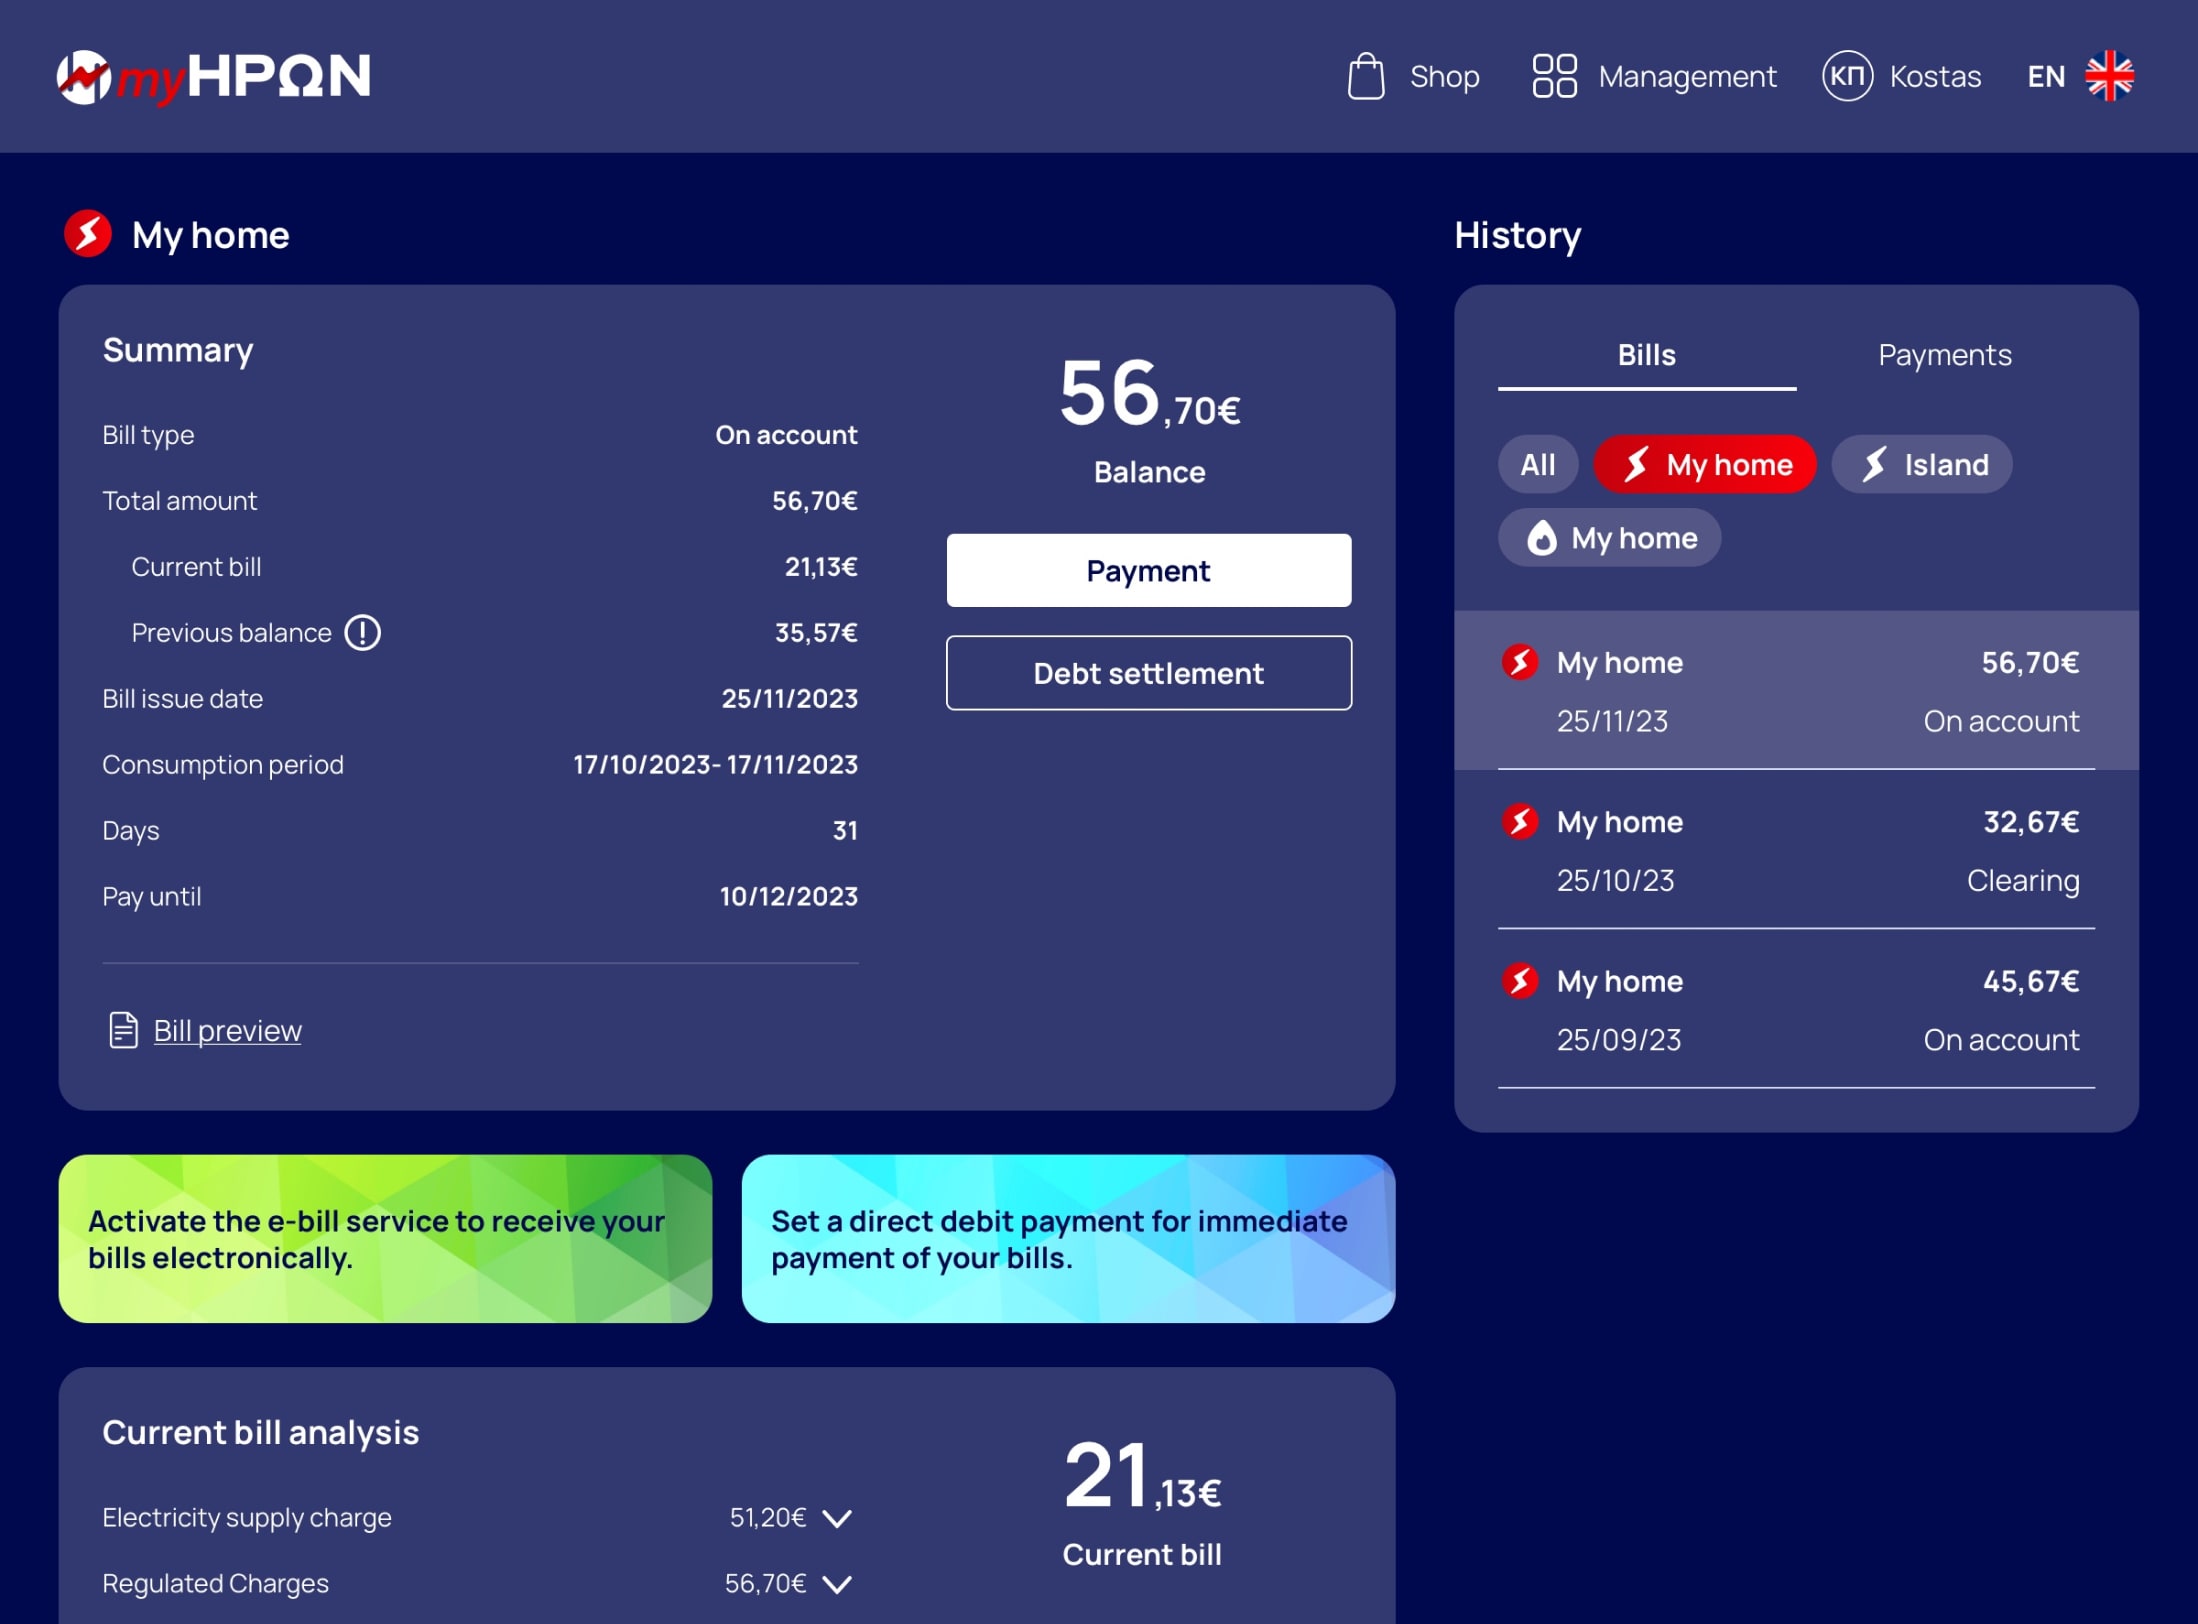Select the 25/10/23 Clearing bill entry
The width and height of the screenshot is (2198, 1624).
tap(1795, 850)
